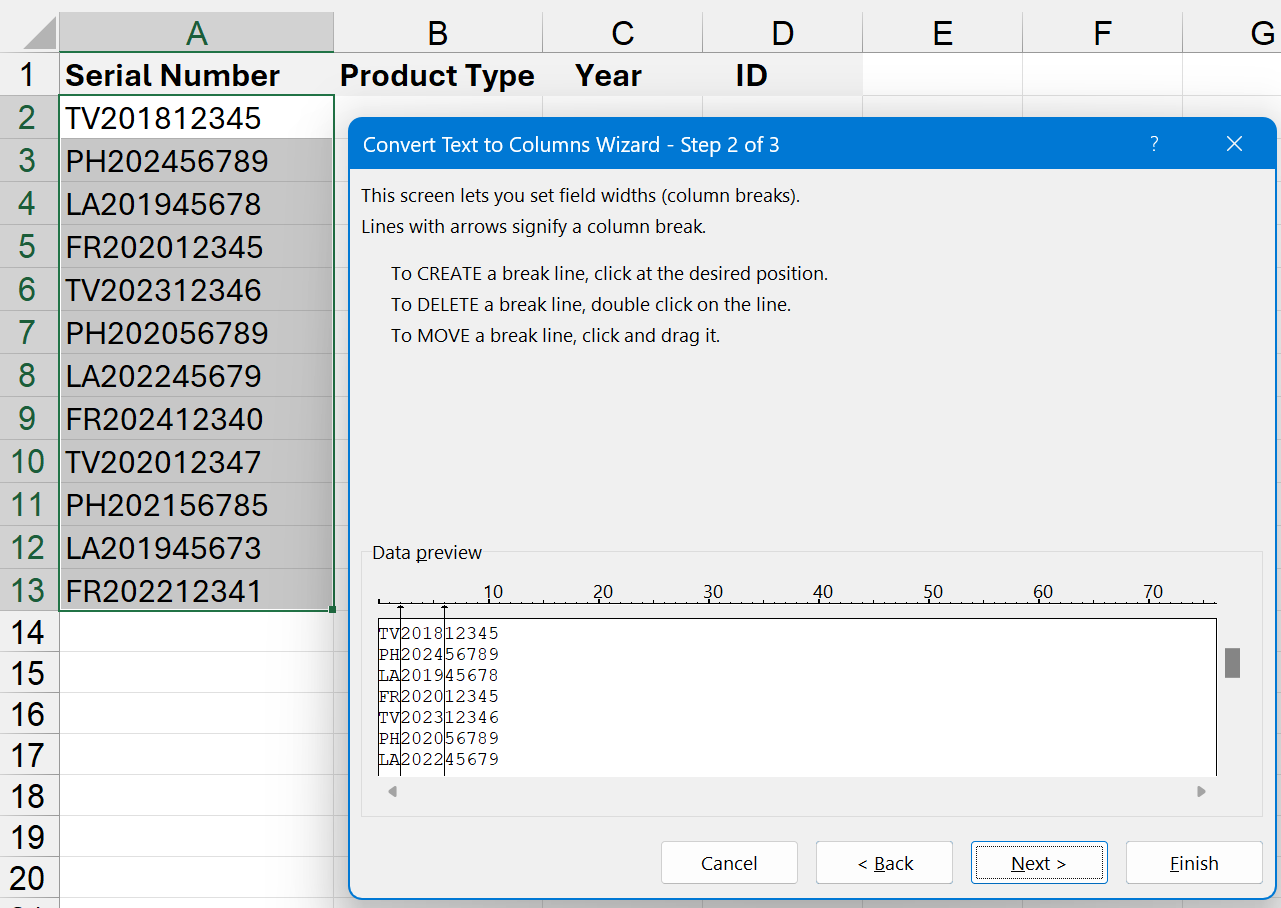Click the left arrow of the preview scrollbar
1281x908 pixels.
[392, 791]
